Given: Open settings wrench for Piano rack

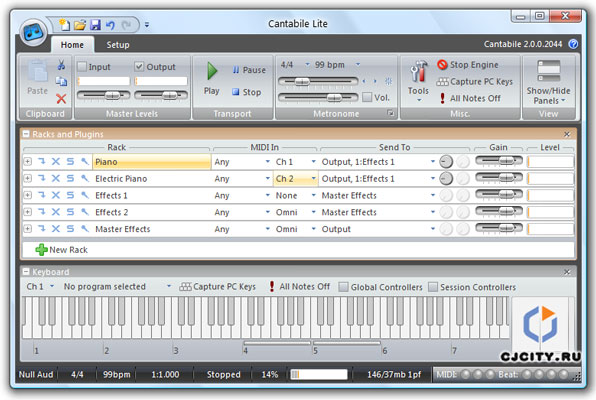Looking at the screenshot, I should 85,162.
